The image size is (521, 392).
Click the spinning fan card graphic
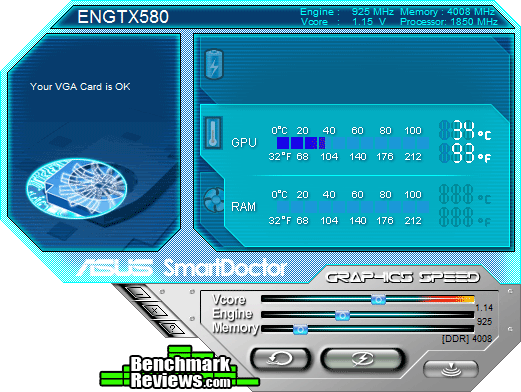coord(77,189)
